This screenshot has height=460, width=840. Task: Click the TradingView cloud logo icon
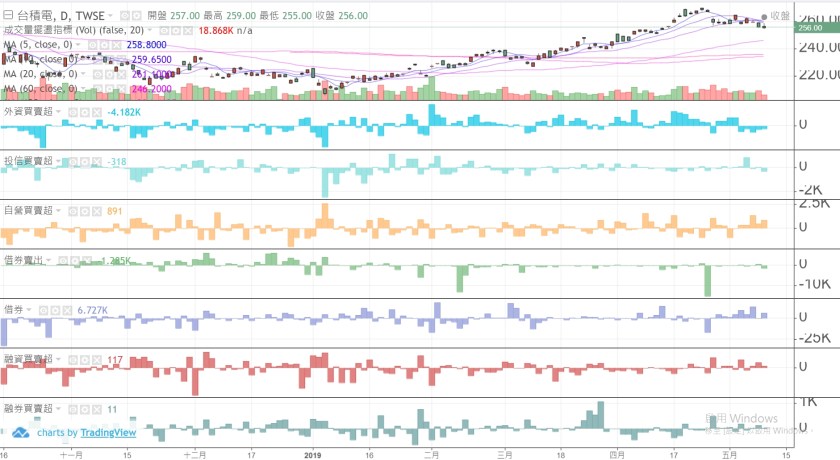click(21, 433)
